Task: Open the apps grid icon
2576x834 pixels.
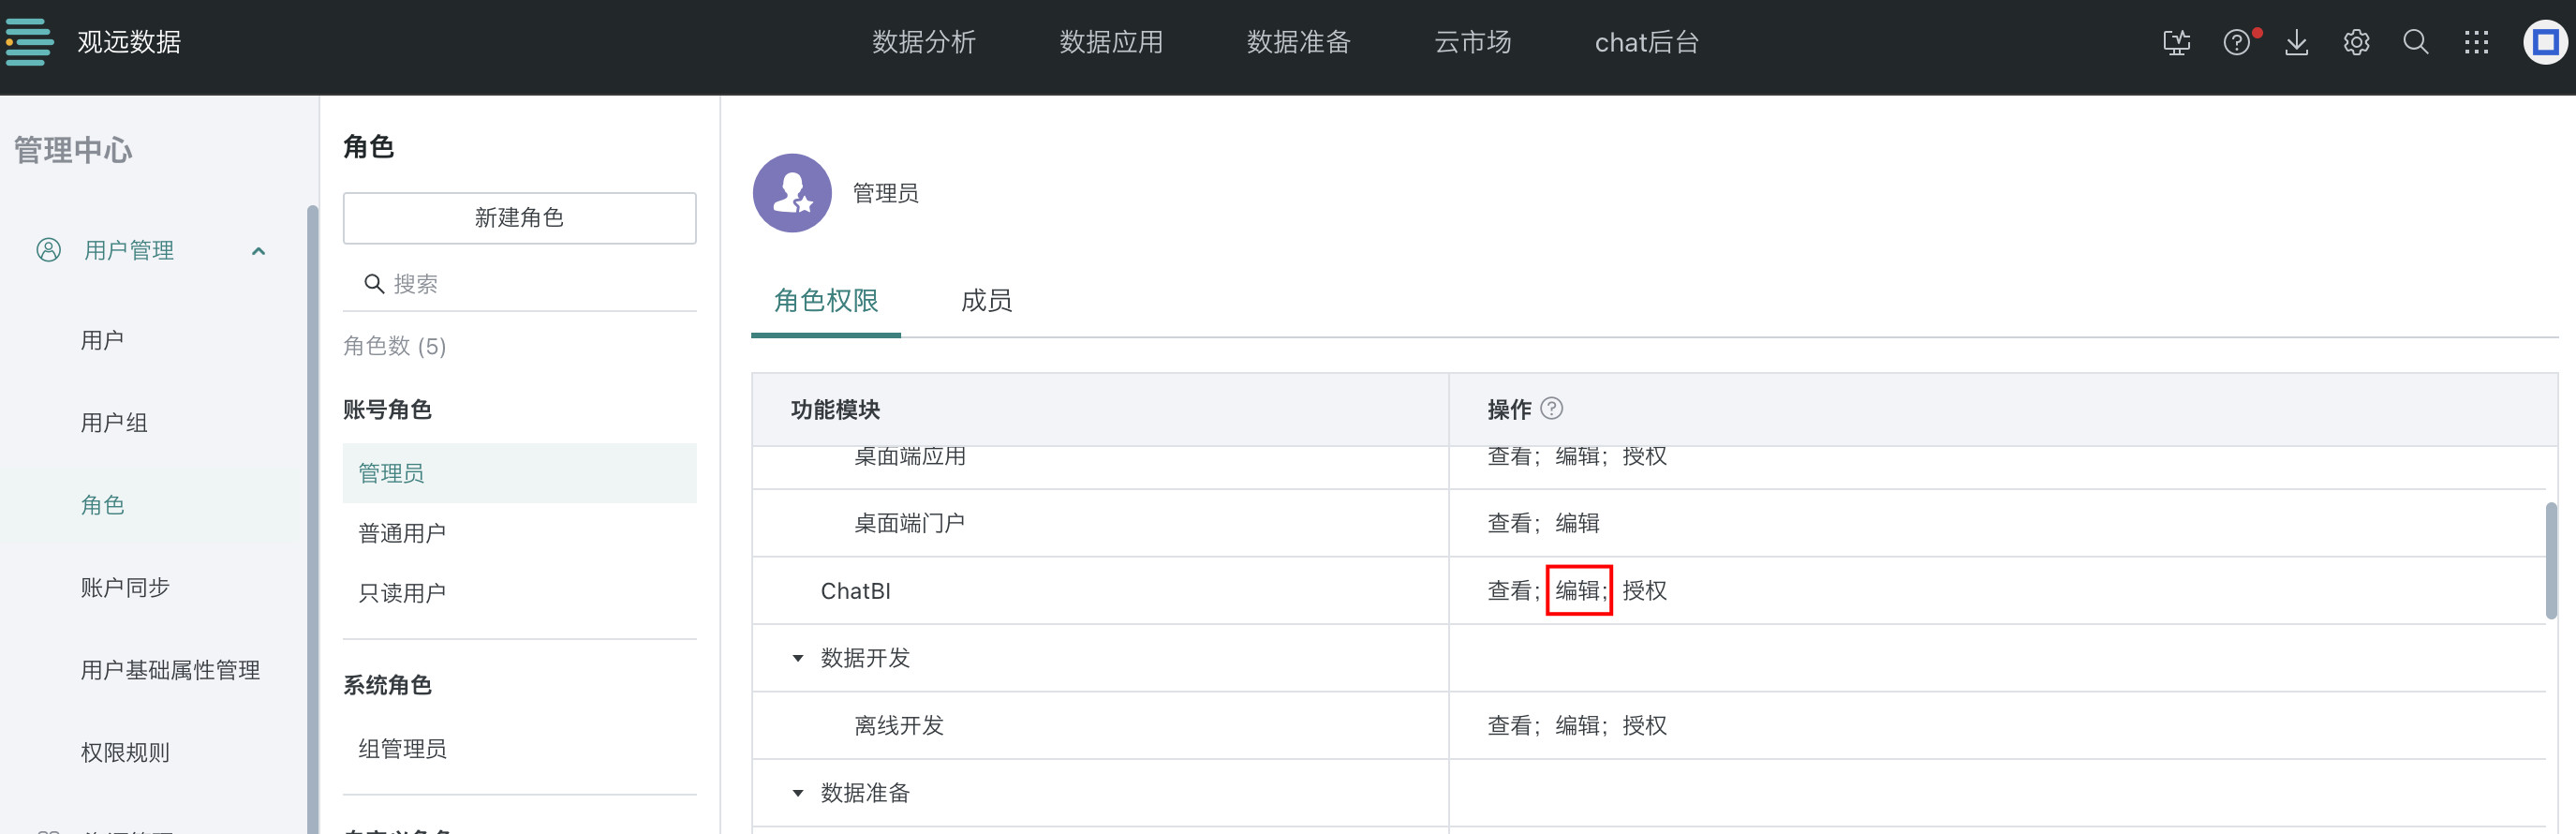Action: (2476, 42)
